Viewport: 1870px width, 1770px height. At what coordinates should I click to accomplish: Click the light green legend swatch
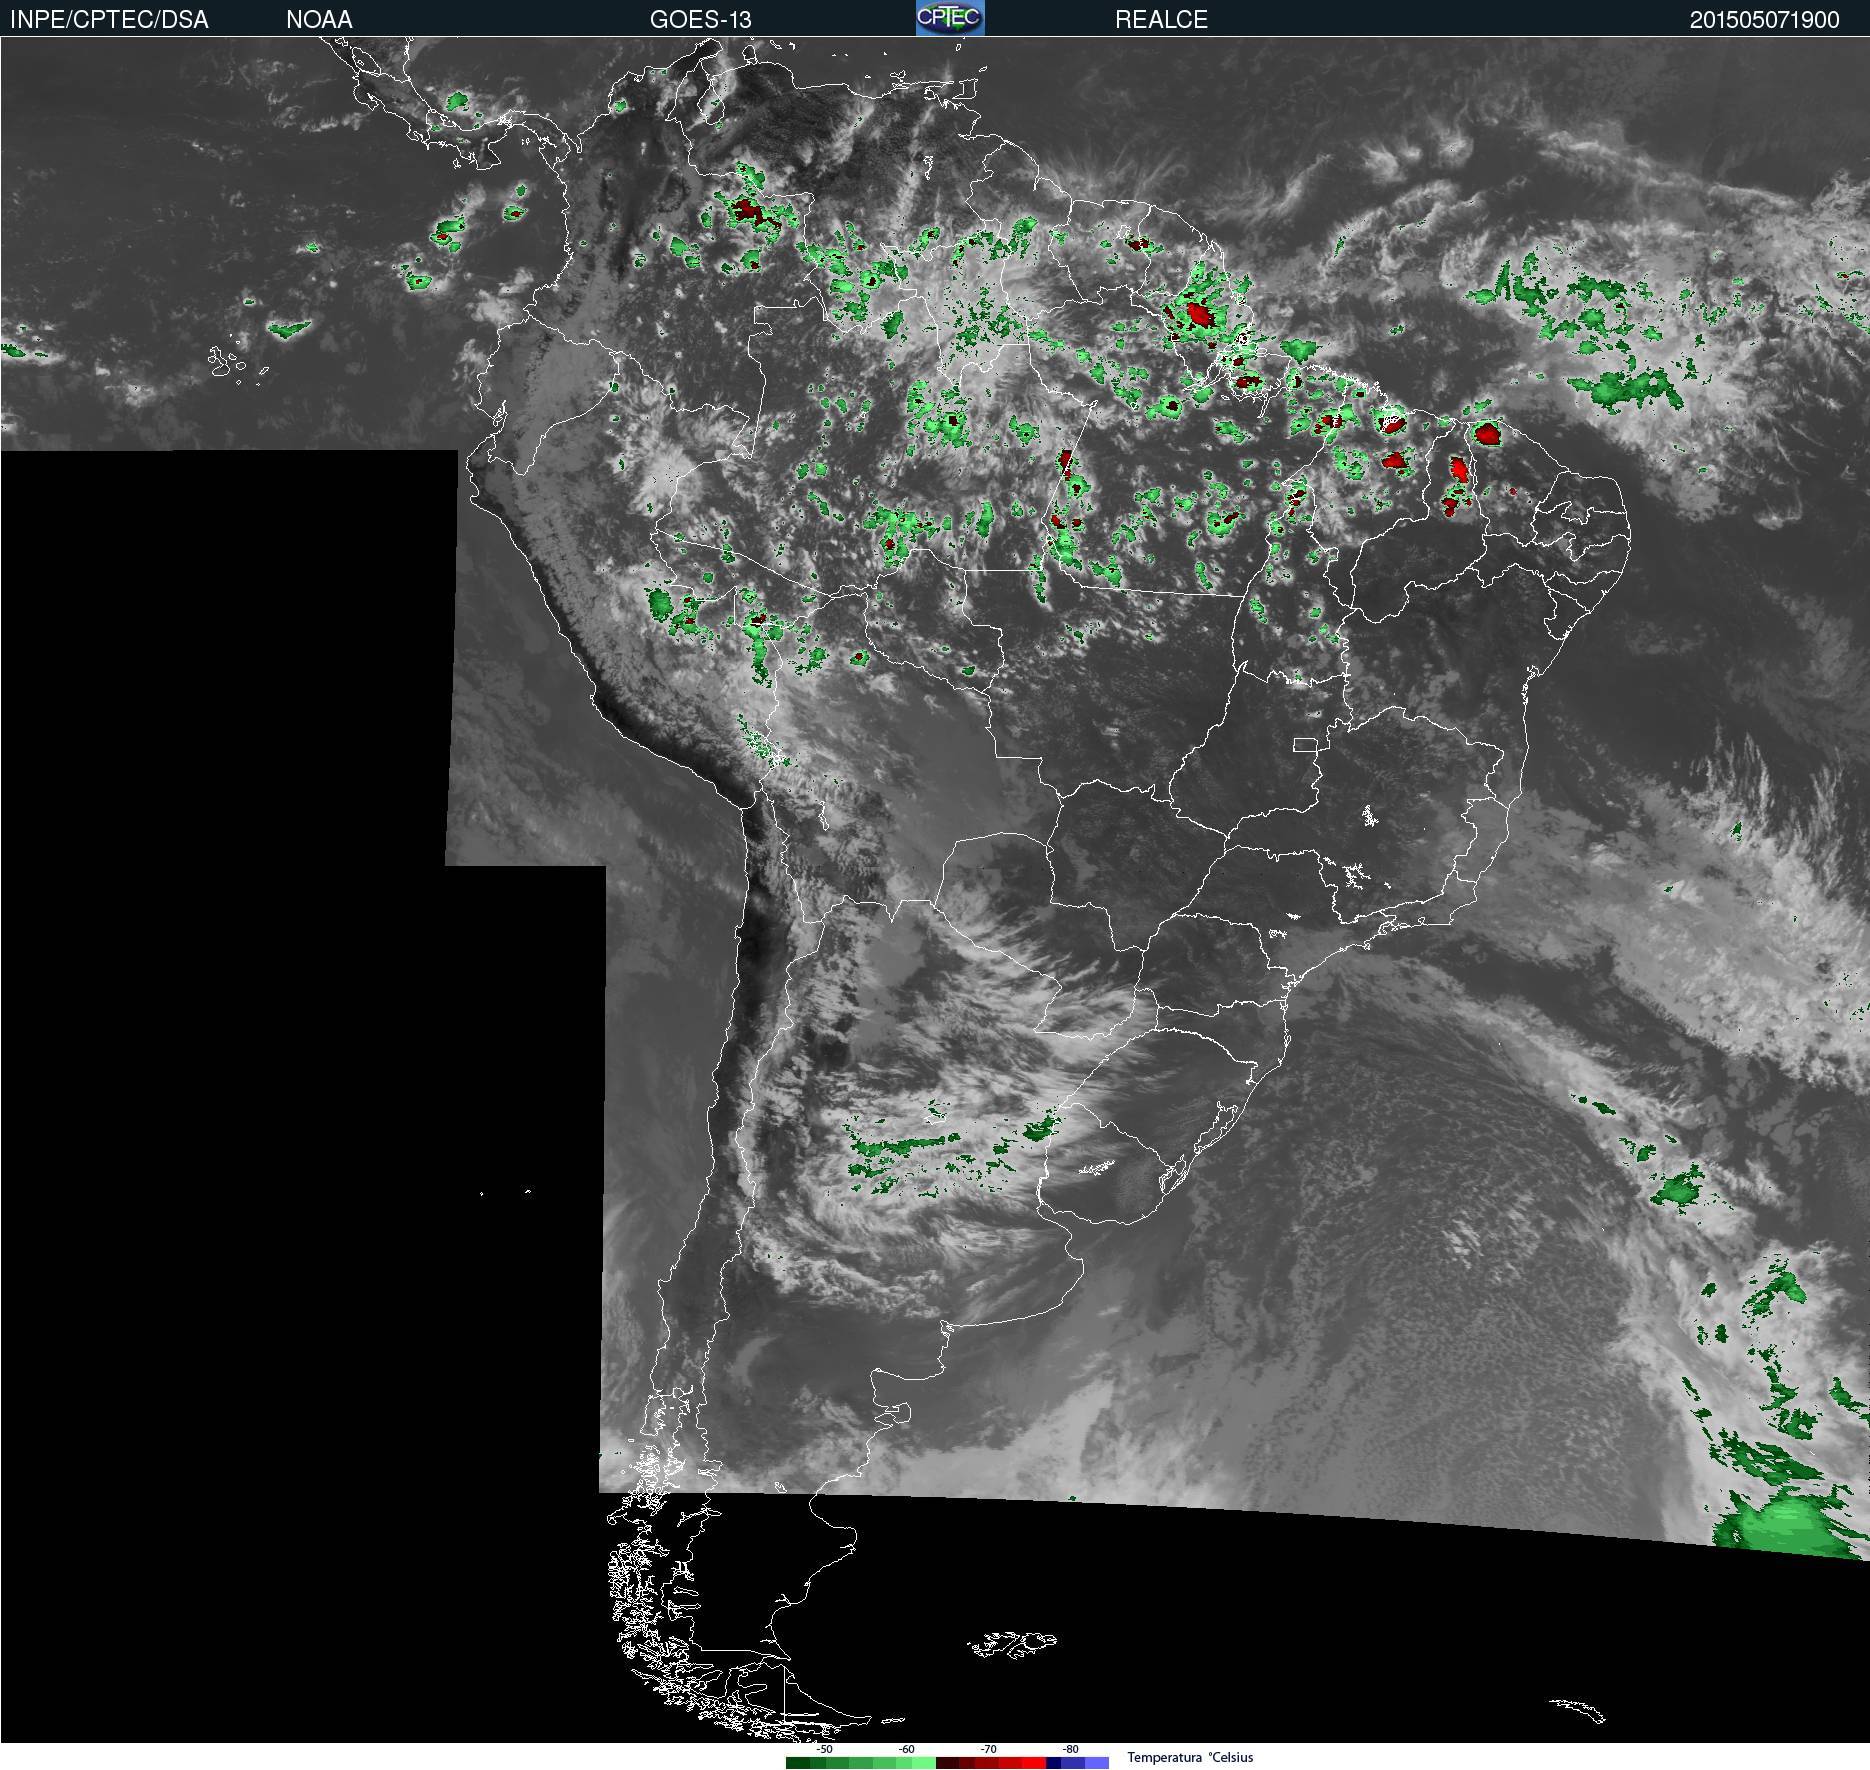click(x=924, y=1763)
